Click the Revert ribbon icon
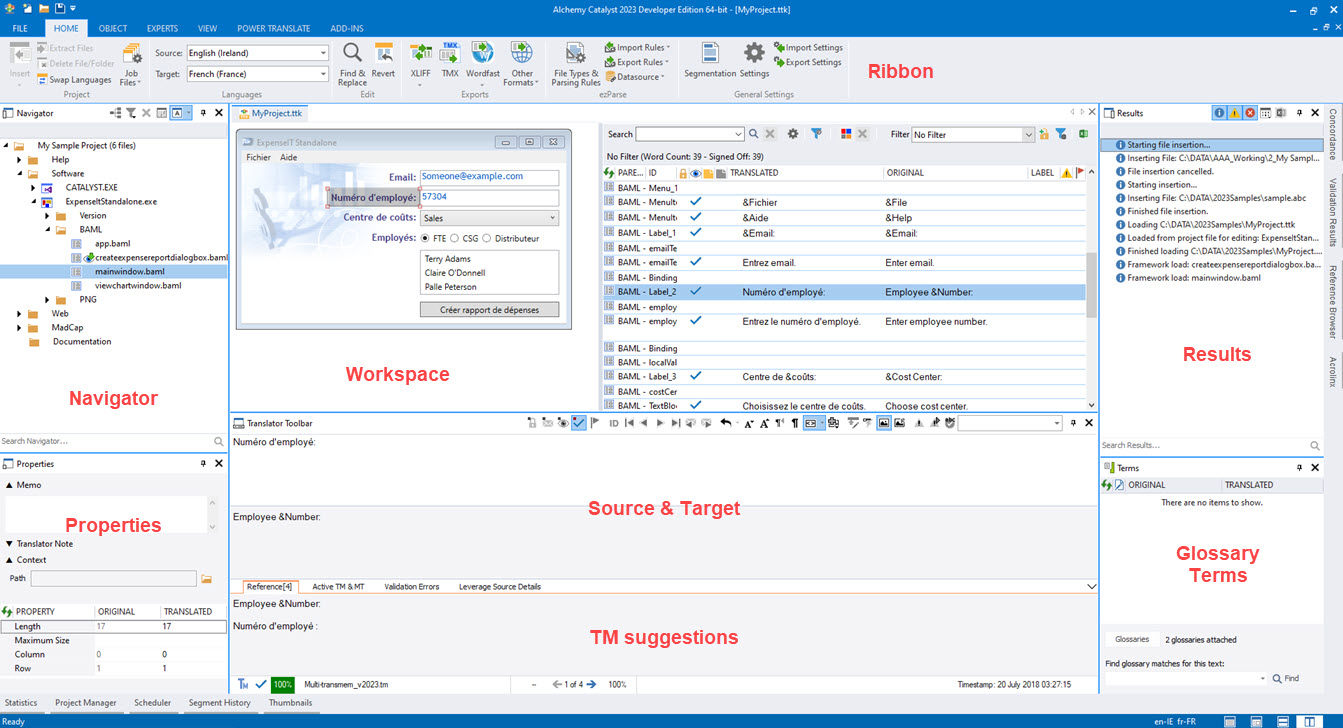The image size is (1343, 728). (383, 63)
